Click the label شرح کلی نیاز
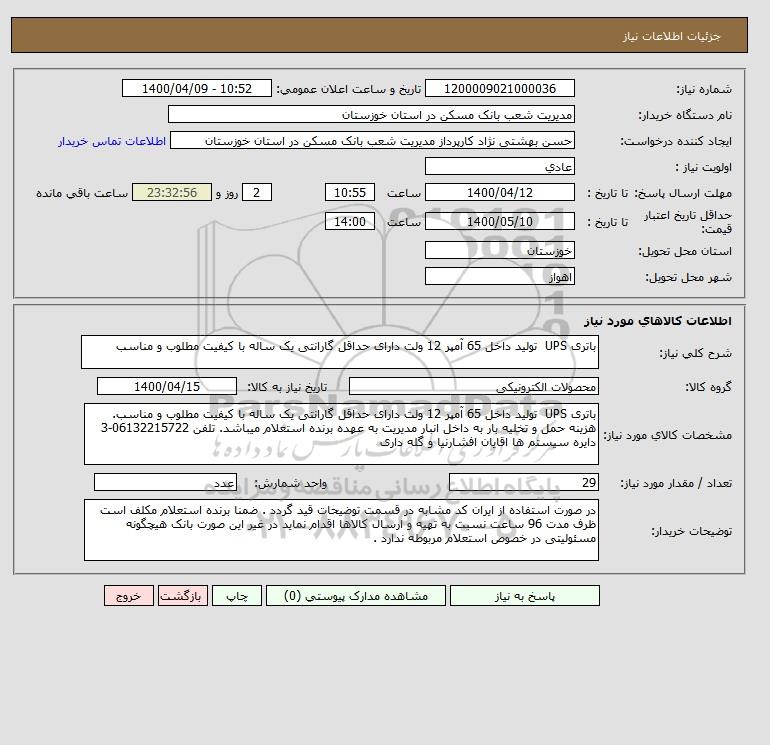770x745 pixels. [695, 353]
